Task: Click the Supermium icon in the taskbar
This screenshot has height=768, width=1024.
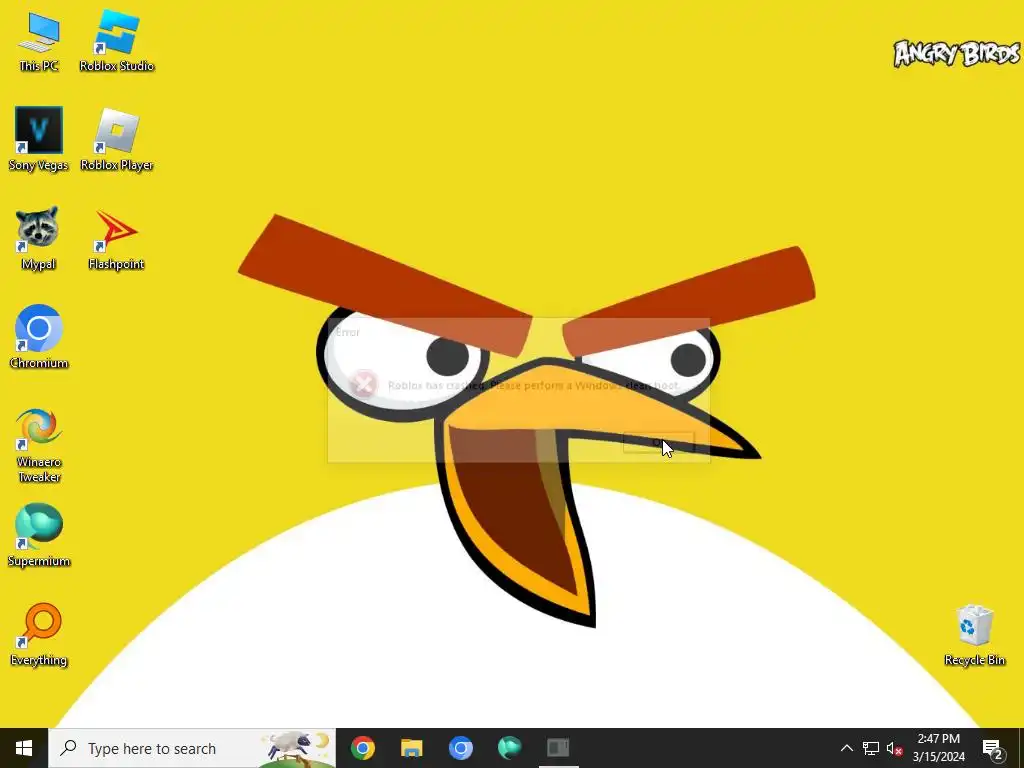Action: pyautogui.click(x=509, y=748)
